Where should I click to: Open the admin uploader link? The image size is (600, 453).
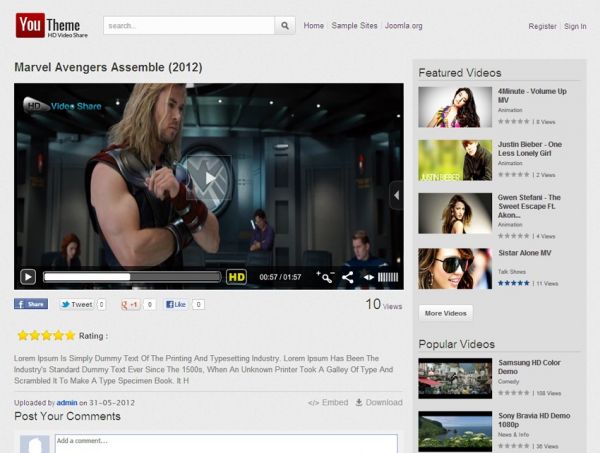pyautogui.click(x=67, y=402)
